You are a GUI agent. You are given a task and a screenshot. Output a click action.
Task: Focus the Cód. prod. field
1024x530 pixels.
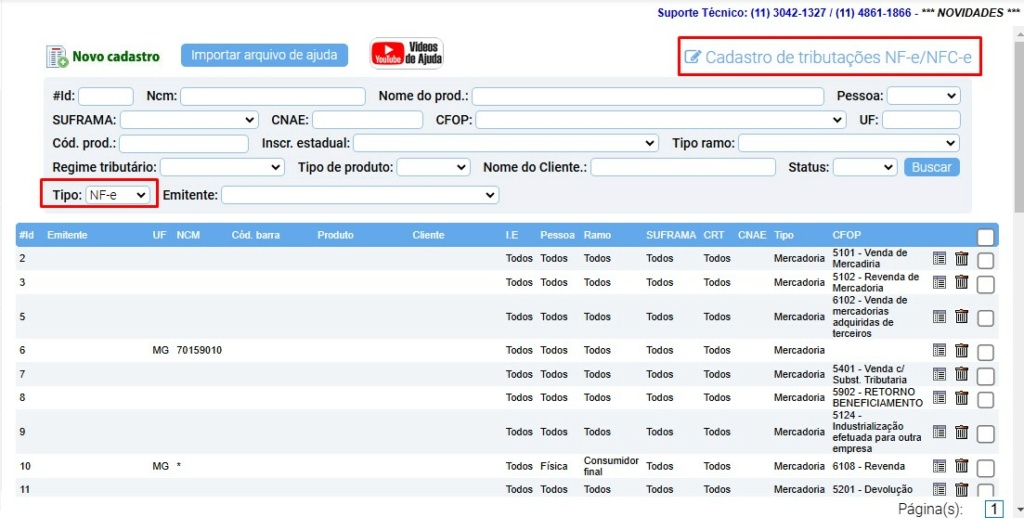[x=184, y=144]
